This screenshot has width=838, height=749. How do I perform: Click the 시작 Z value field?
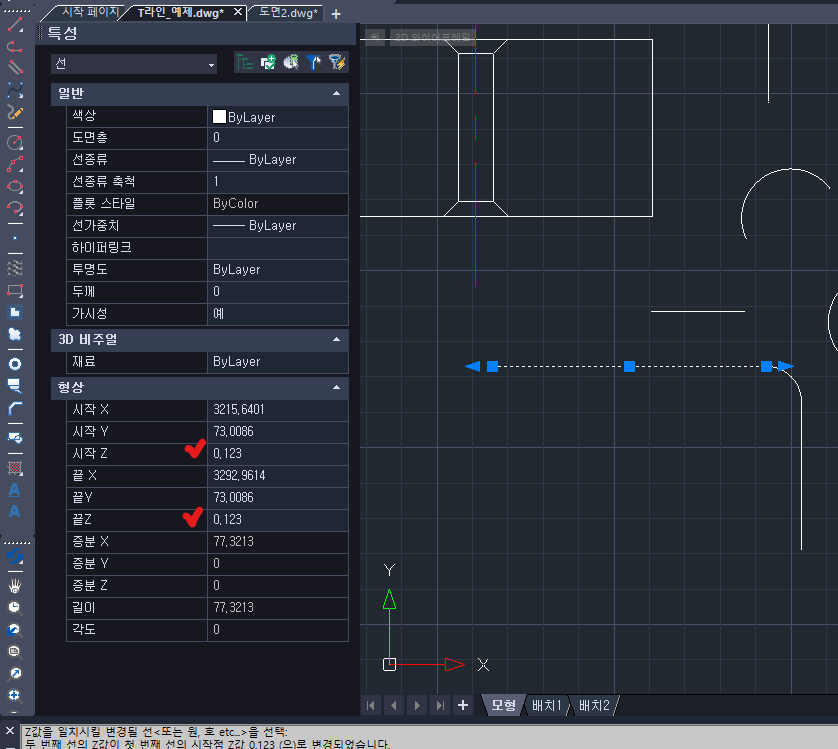(x=277, y=453)
